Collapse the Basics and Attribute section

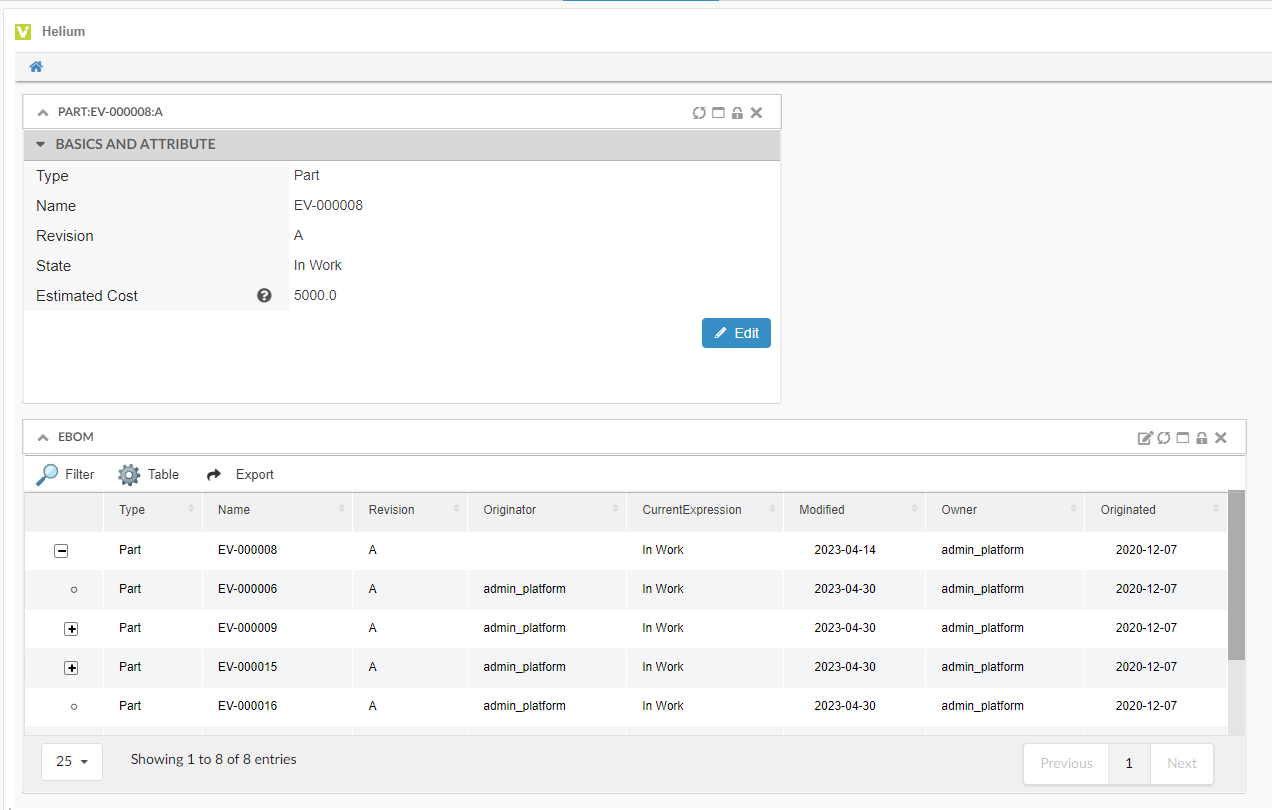[x=41, y=145]
